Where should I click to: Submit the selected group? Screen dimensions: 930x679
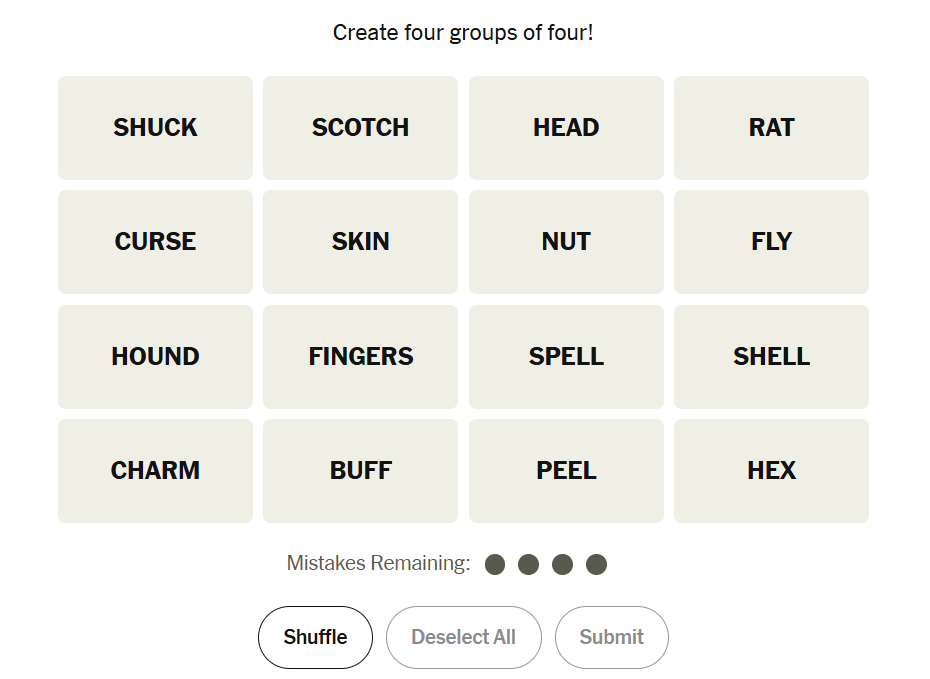tap(611, 637)
